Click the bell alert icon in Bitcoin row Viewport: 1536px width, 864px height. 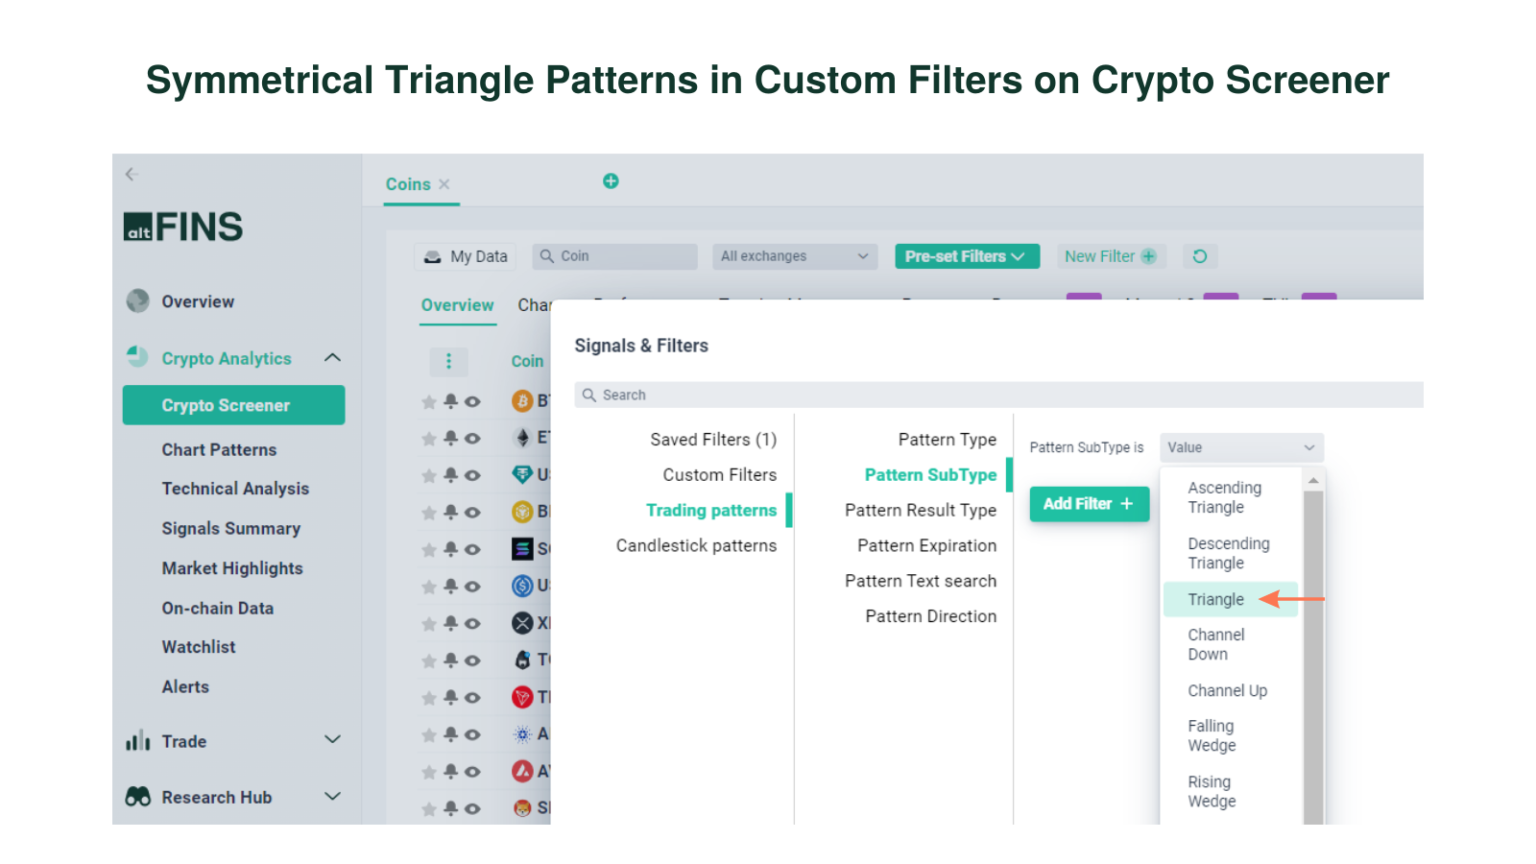[450, 401]
